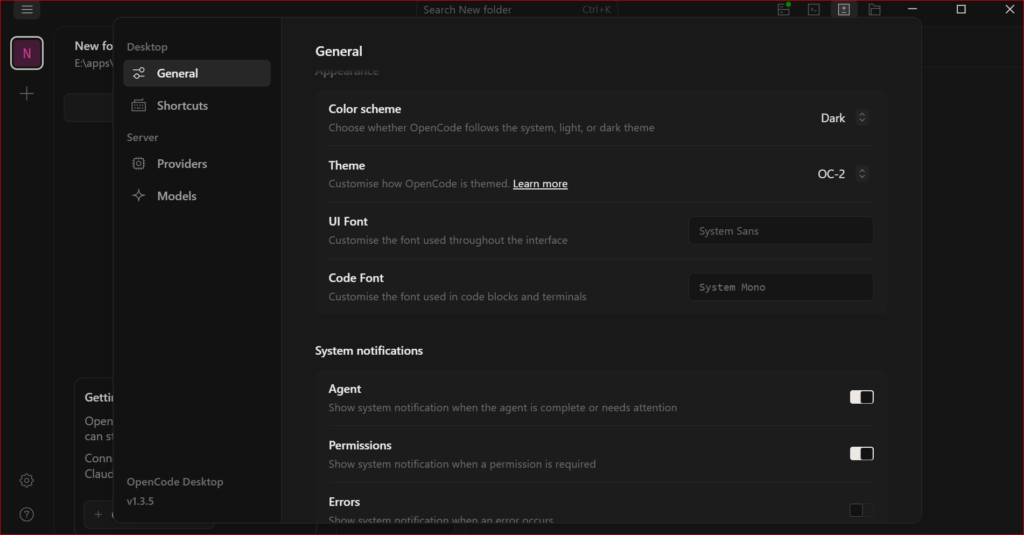
Task: Follow the Learn more link under Theme
Action: pyautogui.click(x=540, y=185)
